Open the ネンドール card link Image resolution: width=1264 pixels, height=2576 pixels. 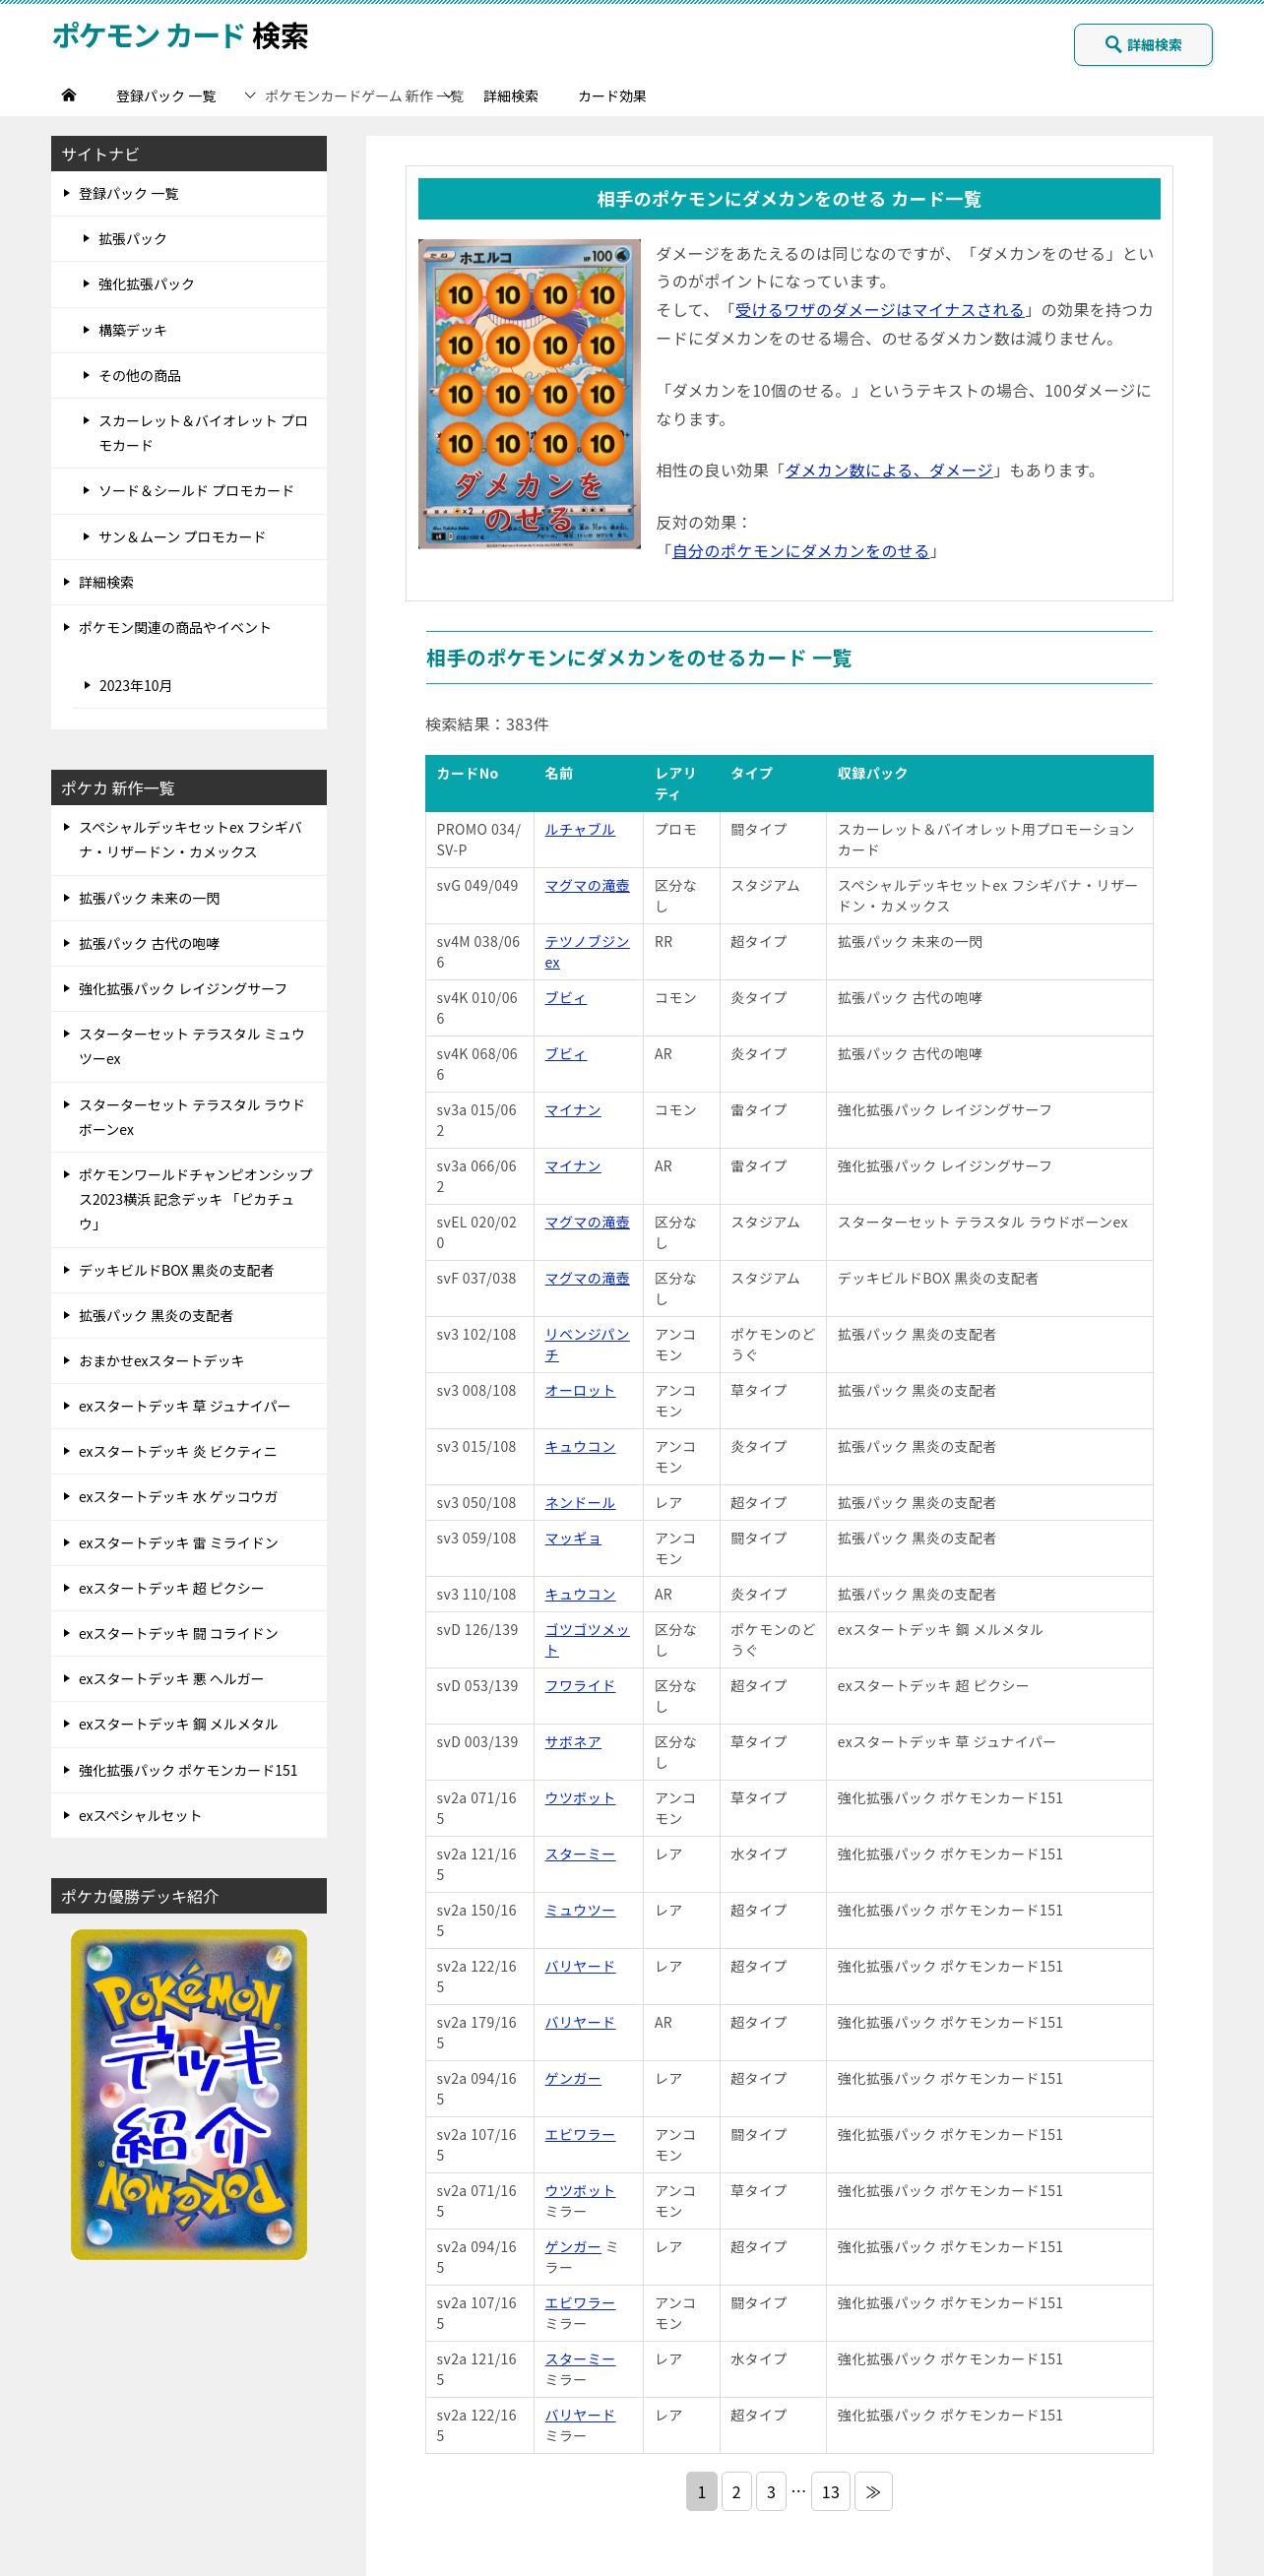coord(580,1503)
